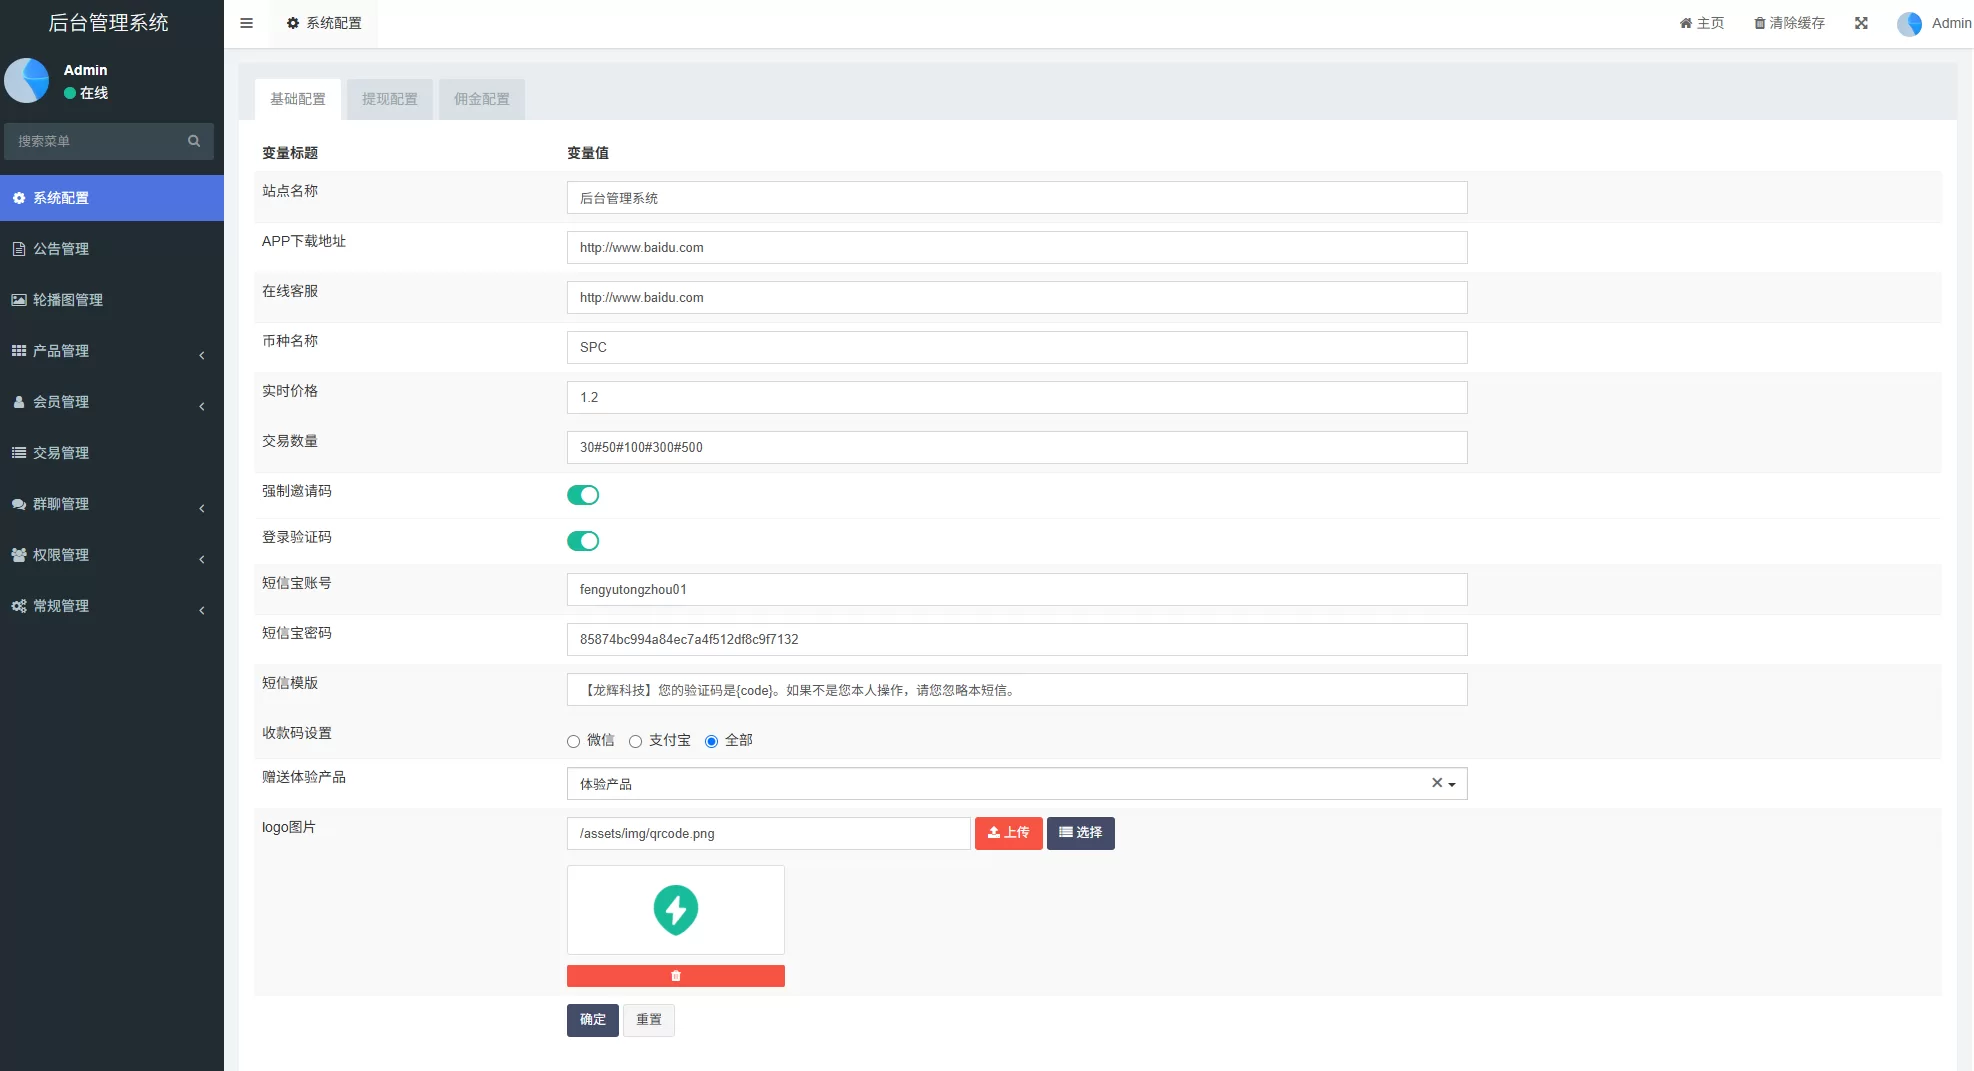Viewport: 1974px width, 1071px height.
Task: Click the fullscreen expand icon
Action: pos(1861,23)
